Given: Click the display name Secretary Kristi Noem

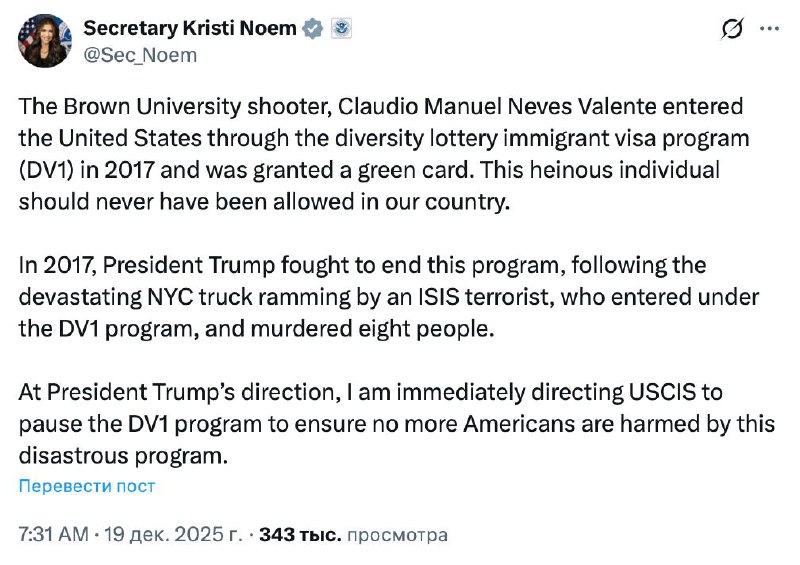Looking at the screenshot, I should click(x=189, y=28).
